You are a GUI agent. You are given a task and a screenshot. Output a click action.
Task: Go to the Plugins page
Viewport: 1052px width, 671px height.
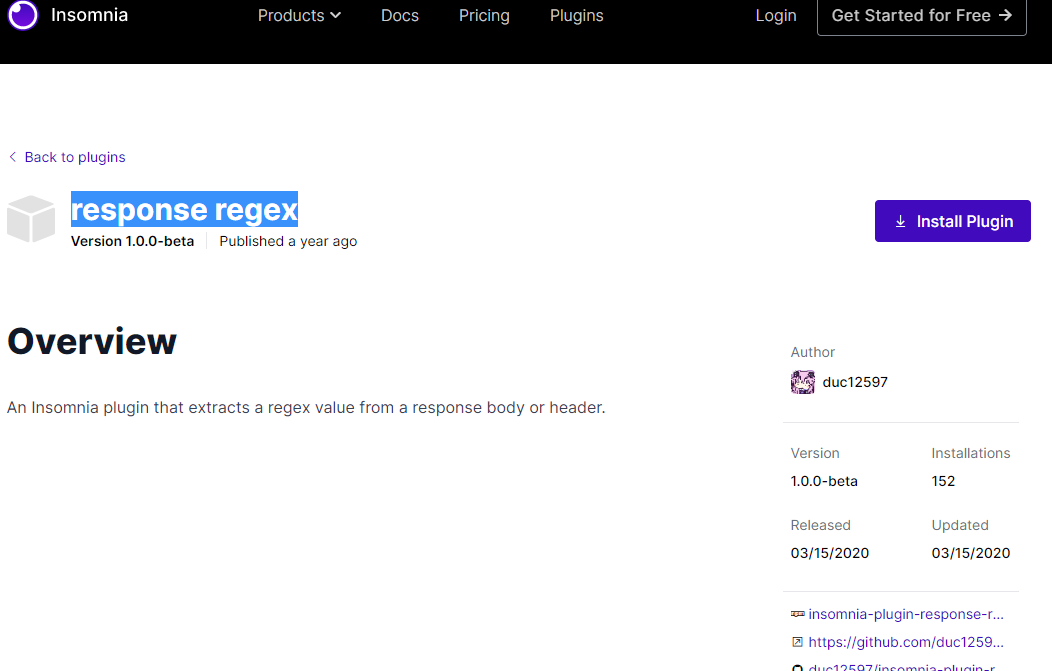[576, 15]
